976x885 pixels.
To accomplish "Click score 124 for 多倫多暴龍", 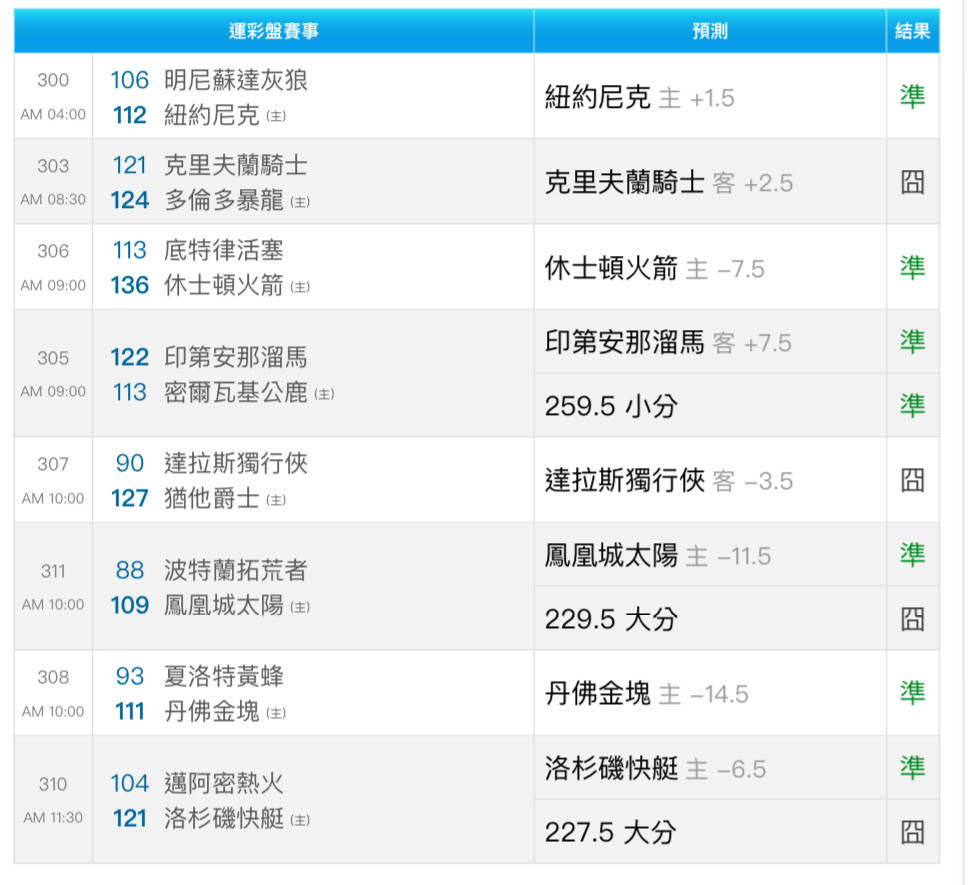I will pyautogui.click(x=129, y=200).
